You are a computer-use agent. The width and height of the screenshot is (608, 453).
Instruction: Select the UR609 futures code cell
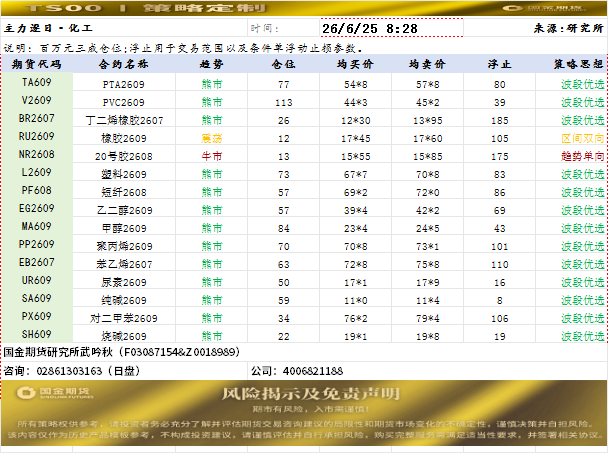(36, 280)
